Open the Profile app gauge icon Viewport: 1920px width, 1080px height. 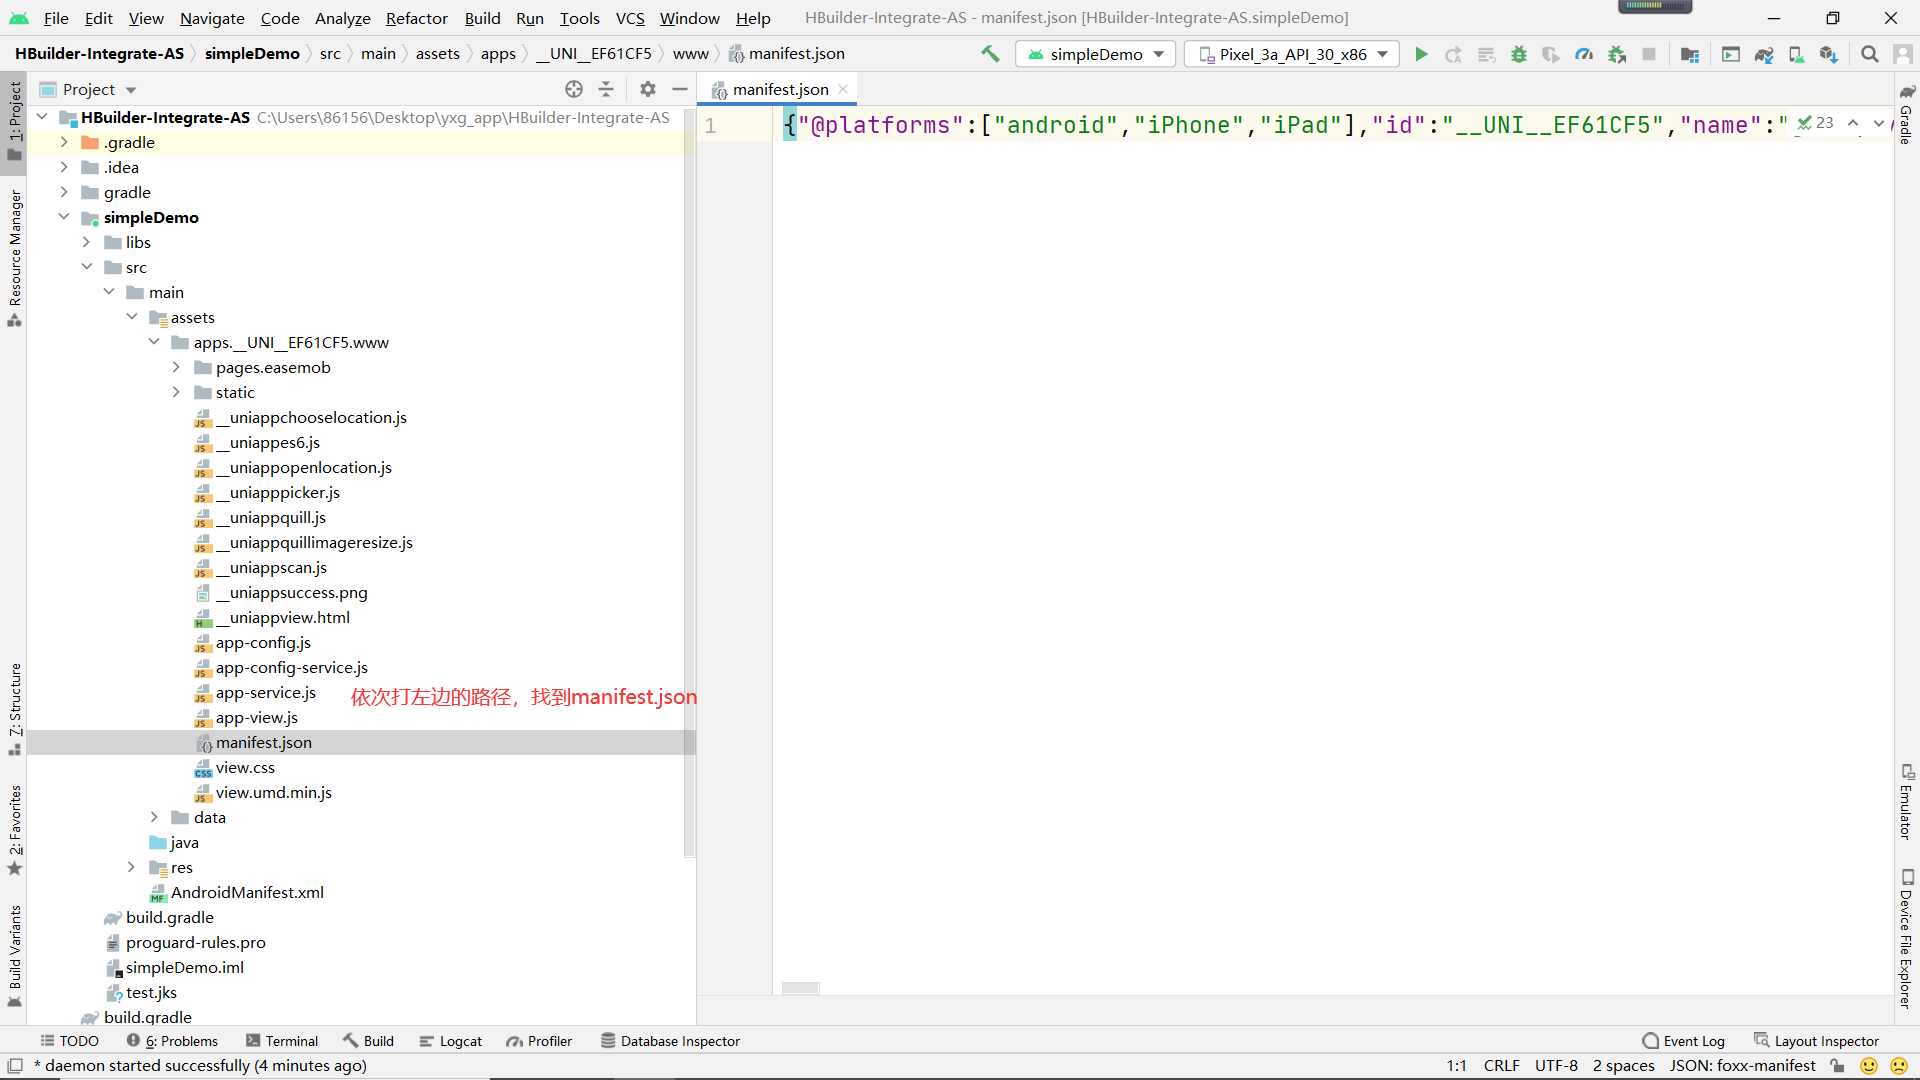[x=1584, y=54]
